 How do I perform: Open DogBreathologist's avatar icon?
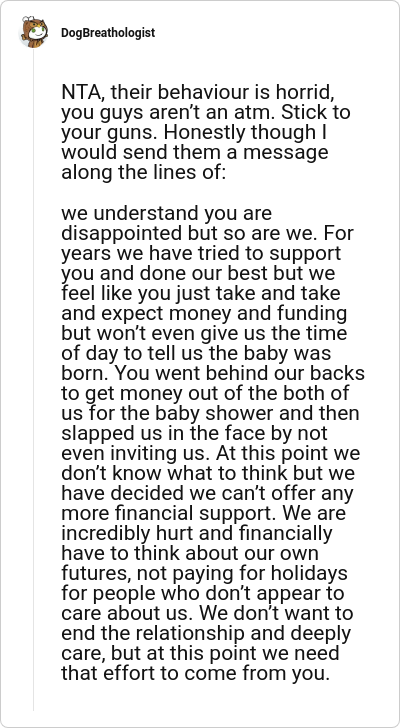(x=33, y=32)
